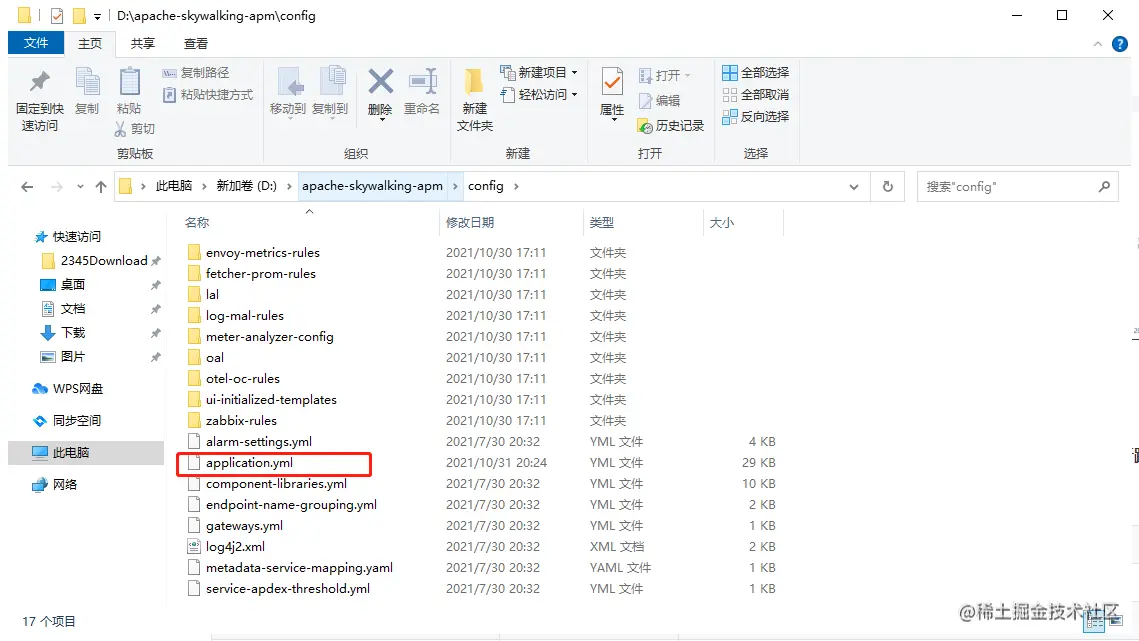
Task: Go back with the left arrow
Action: [x=27, y=187]
